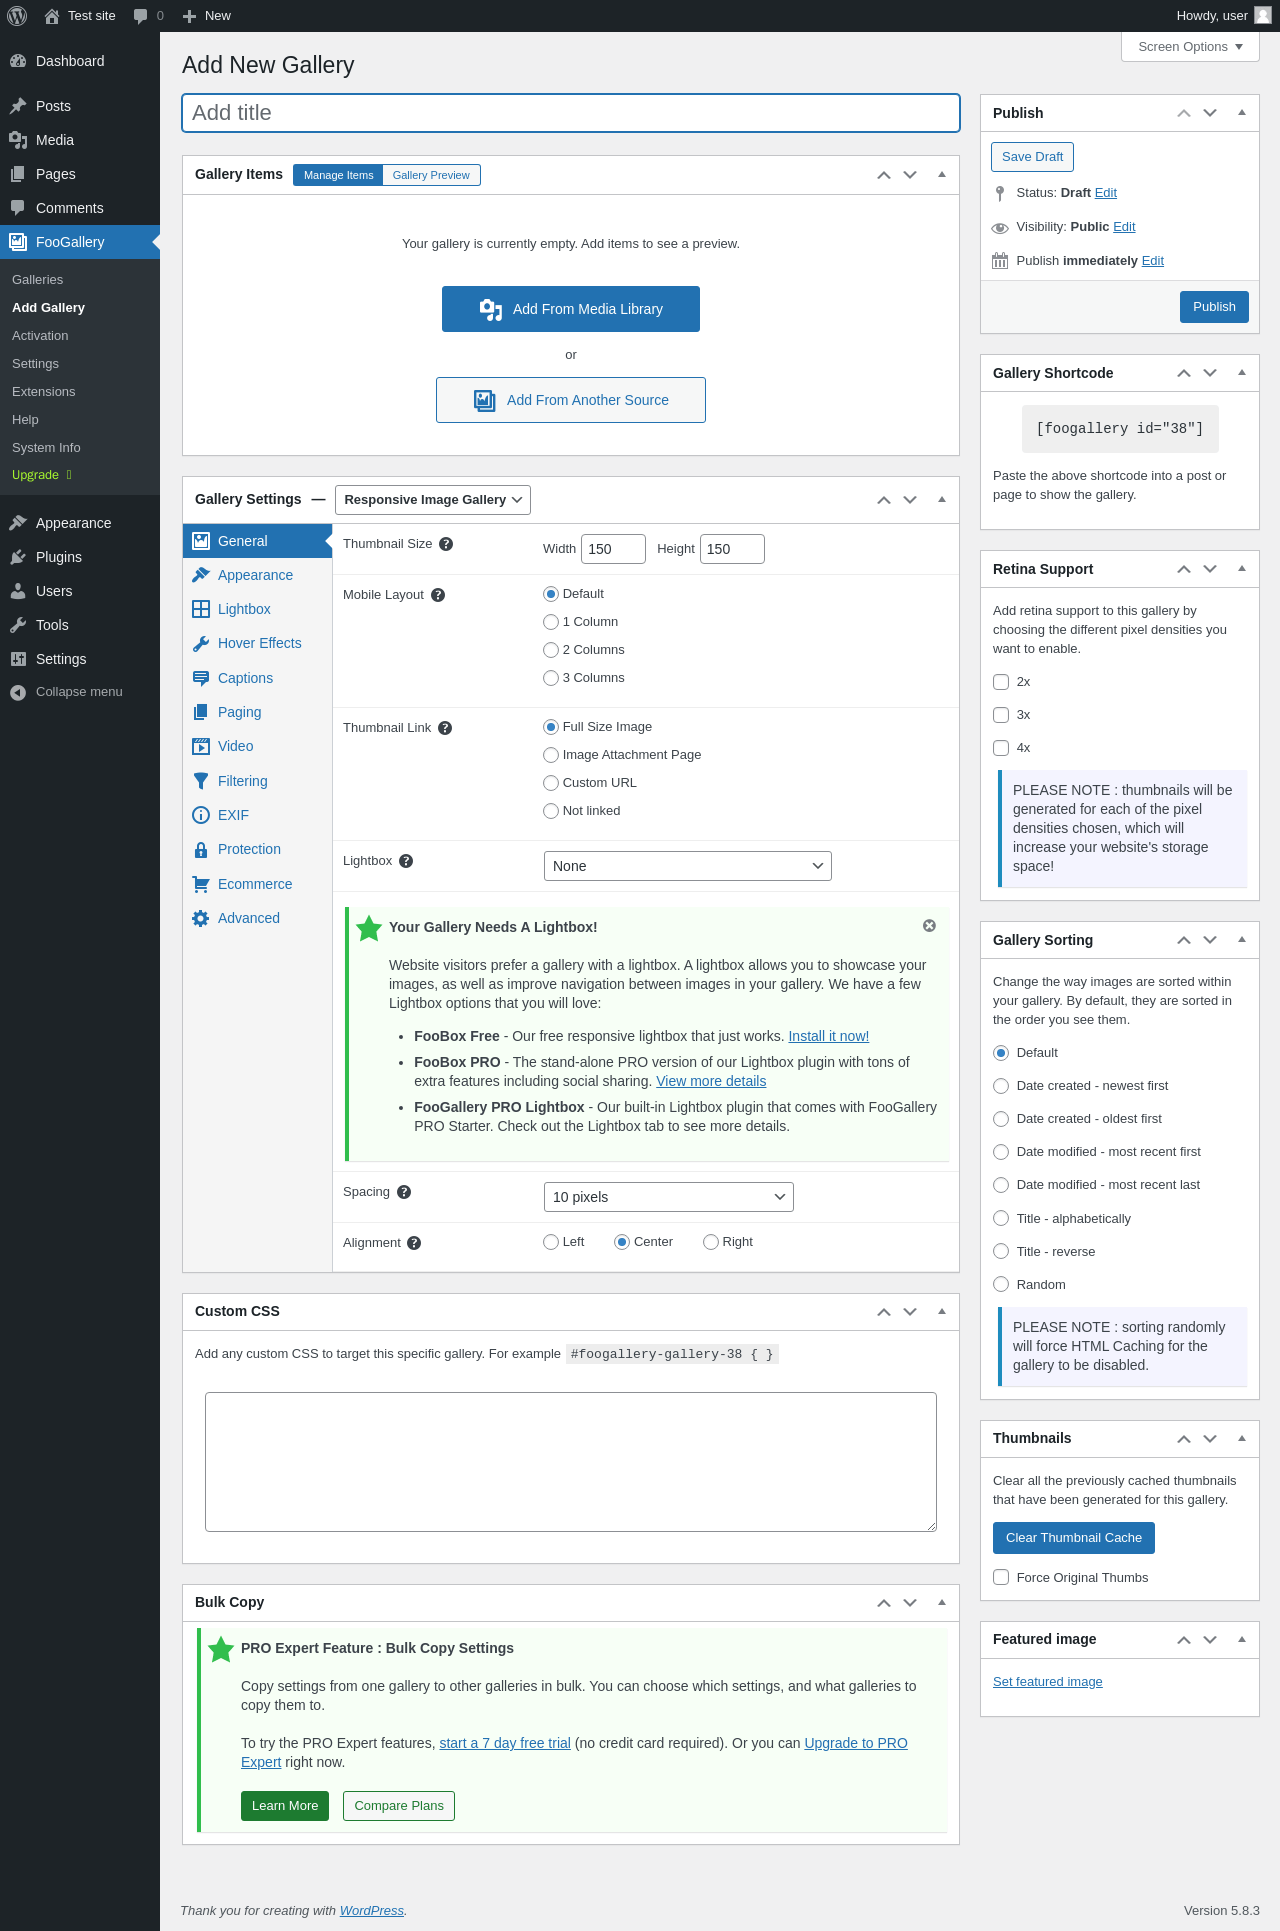
Task: Click Add From Media Library button
Action: click(x=571, y=309)
